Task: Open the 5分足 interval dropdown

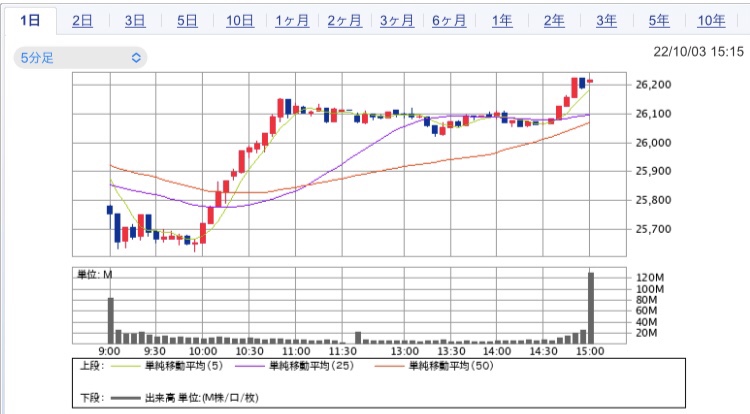Action: (x=81, y=58)
